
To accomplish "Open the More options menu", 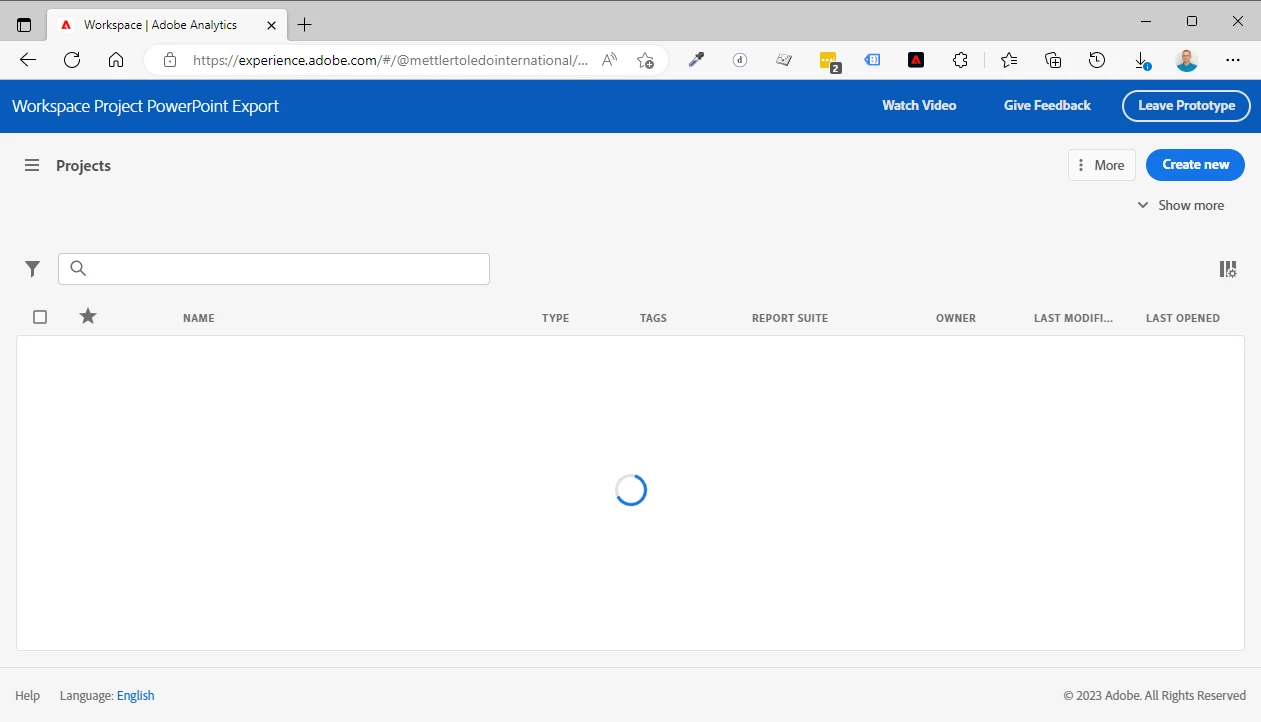I will tap(1102, 165).
